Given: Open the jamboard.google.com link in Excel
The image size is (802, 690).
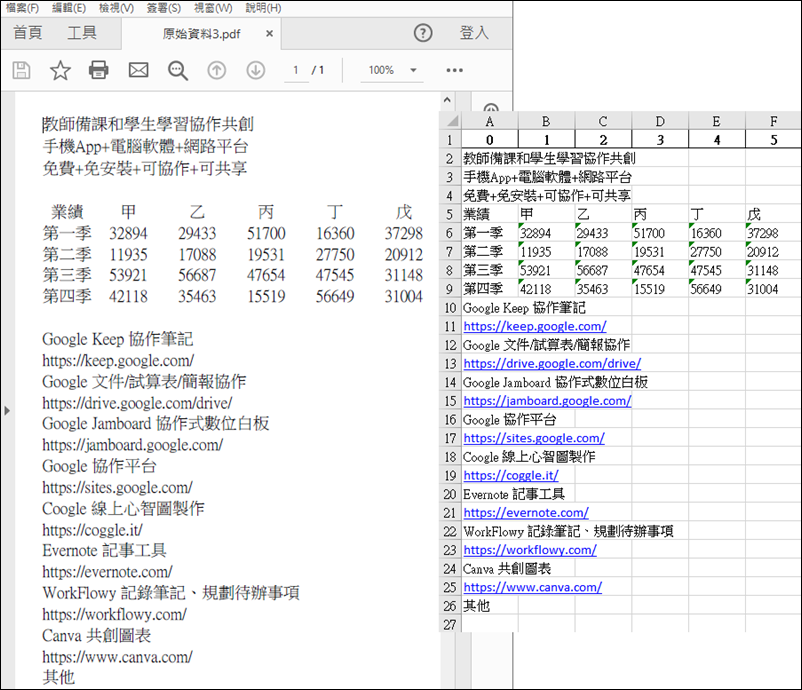Looking at the screenshot, I should point(547,401).
